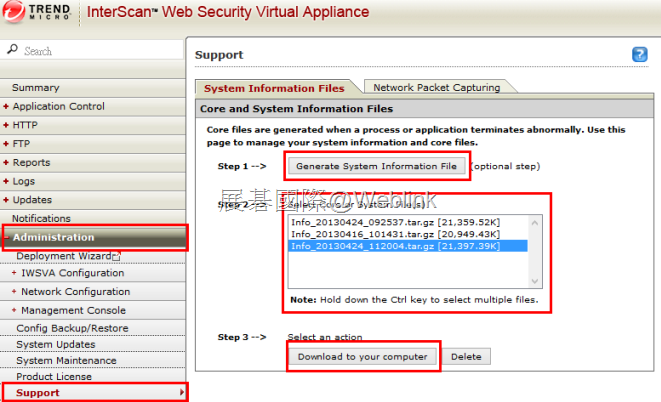Switch to Network Packet Capturing tab

(437, 87)
